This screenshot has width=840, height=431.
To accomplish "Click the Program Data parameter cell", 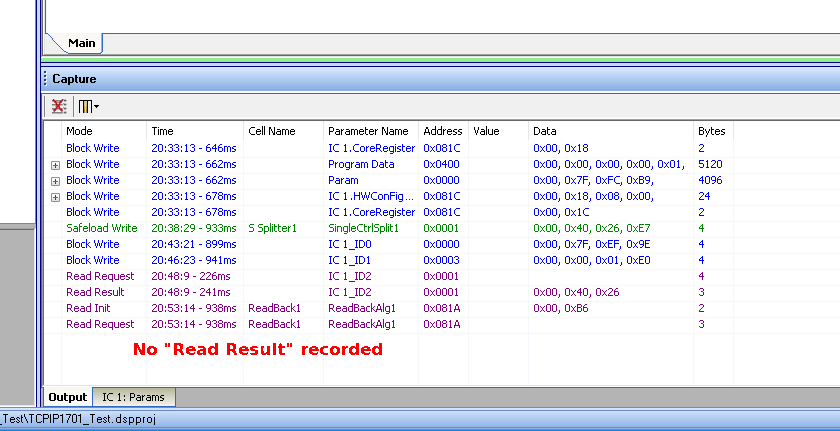I will click(361, 164).
